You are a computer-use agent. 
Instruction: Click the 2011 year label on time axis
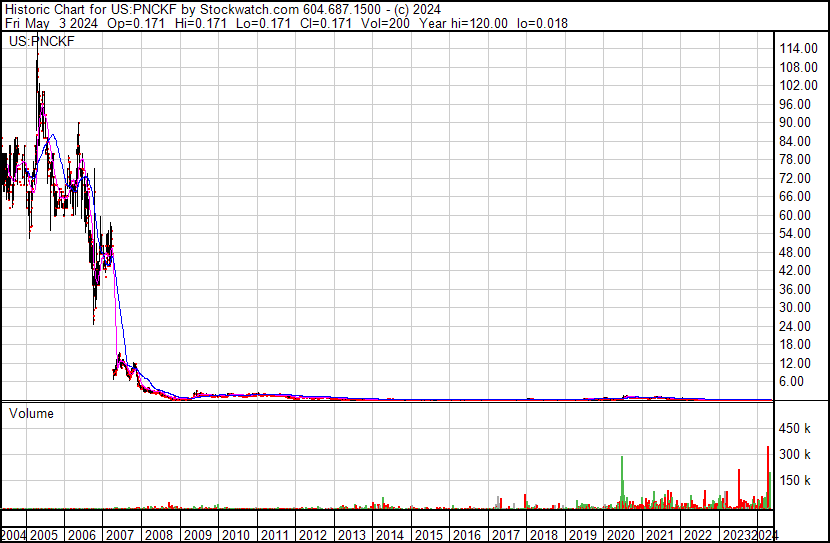[x=275, y=535]
